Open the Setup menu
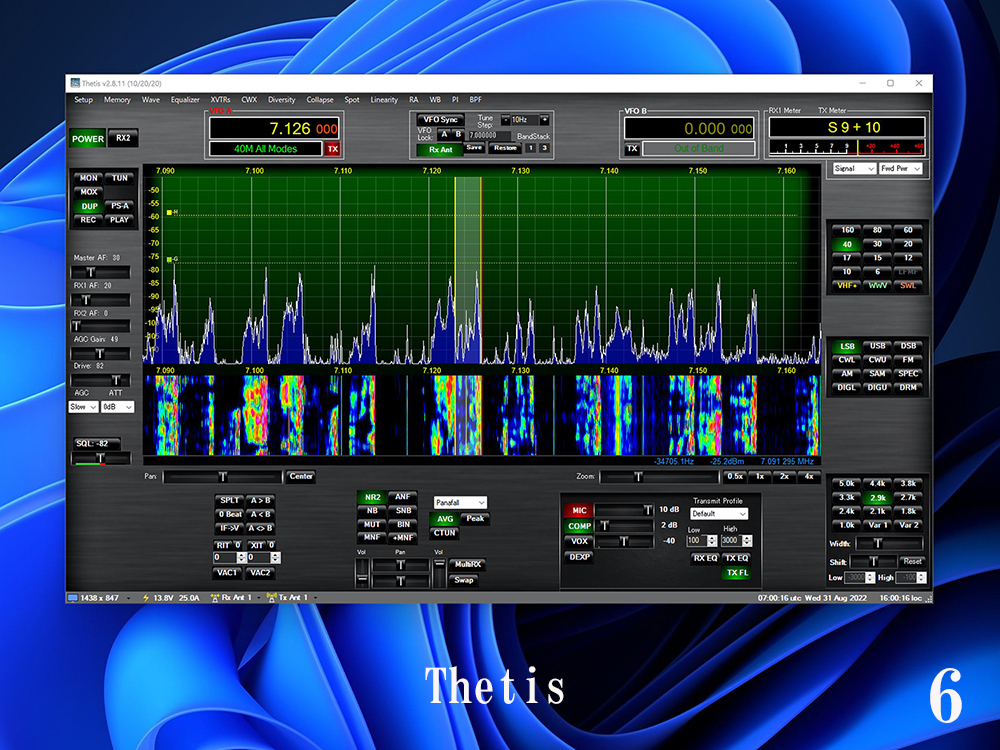Viewport: 1000px width, 750px height. [84, 99]
